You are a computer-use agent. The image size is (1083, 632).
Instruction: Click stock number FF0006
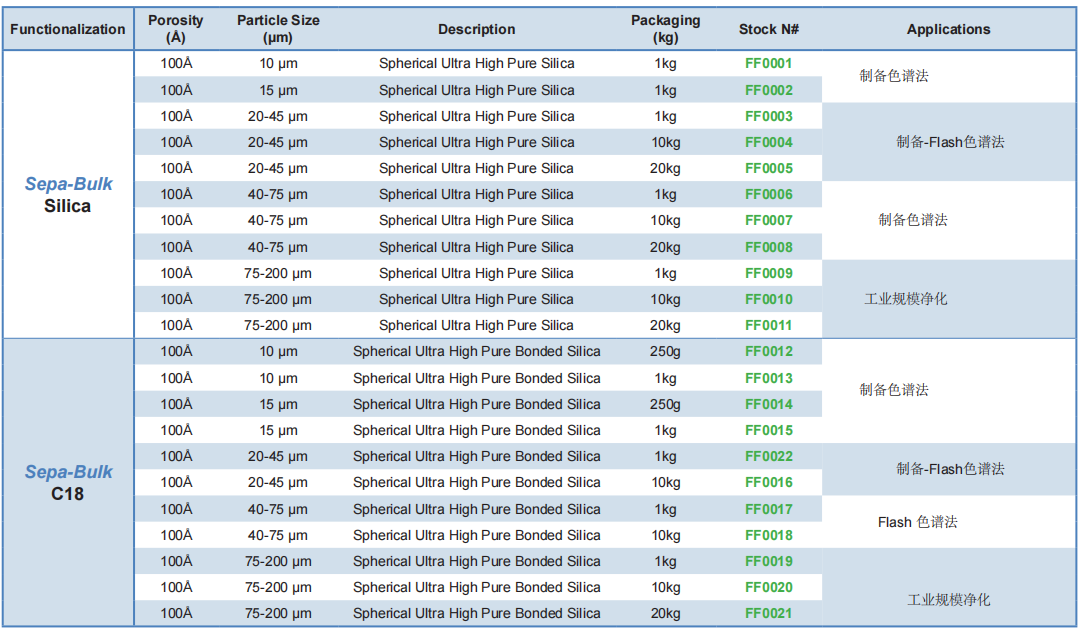pyautogui.click(x=768, y=195)
